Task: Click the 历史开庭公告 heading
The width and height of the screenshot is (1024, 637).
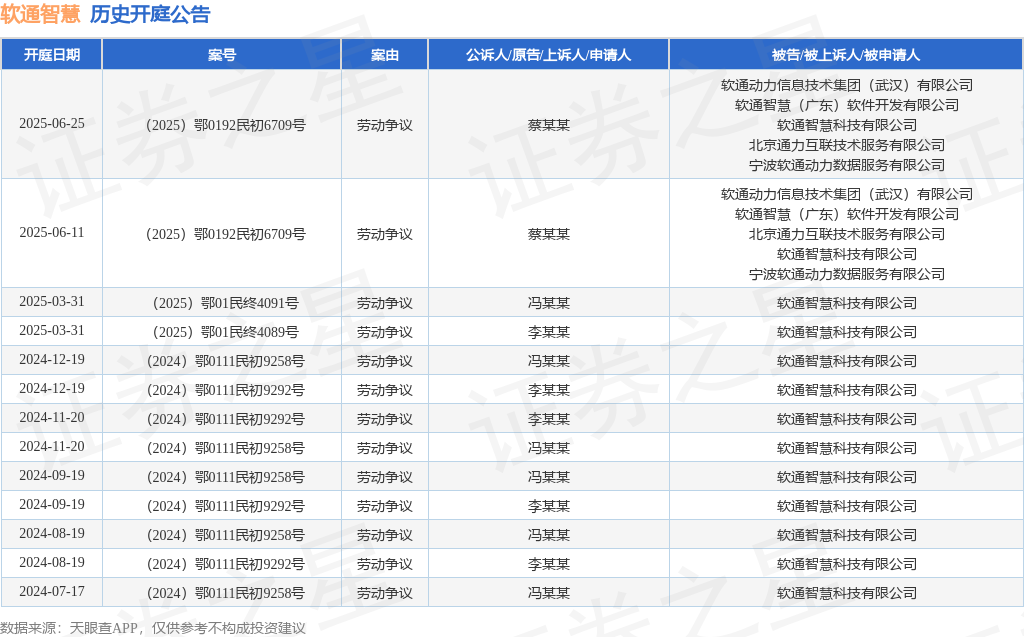Action: tap(150, 14)
